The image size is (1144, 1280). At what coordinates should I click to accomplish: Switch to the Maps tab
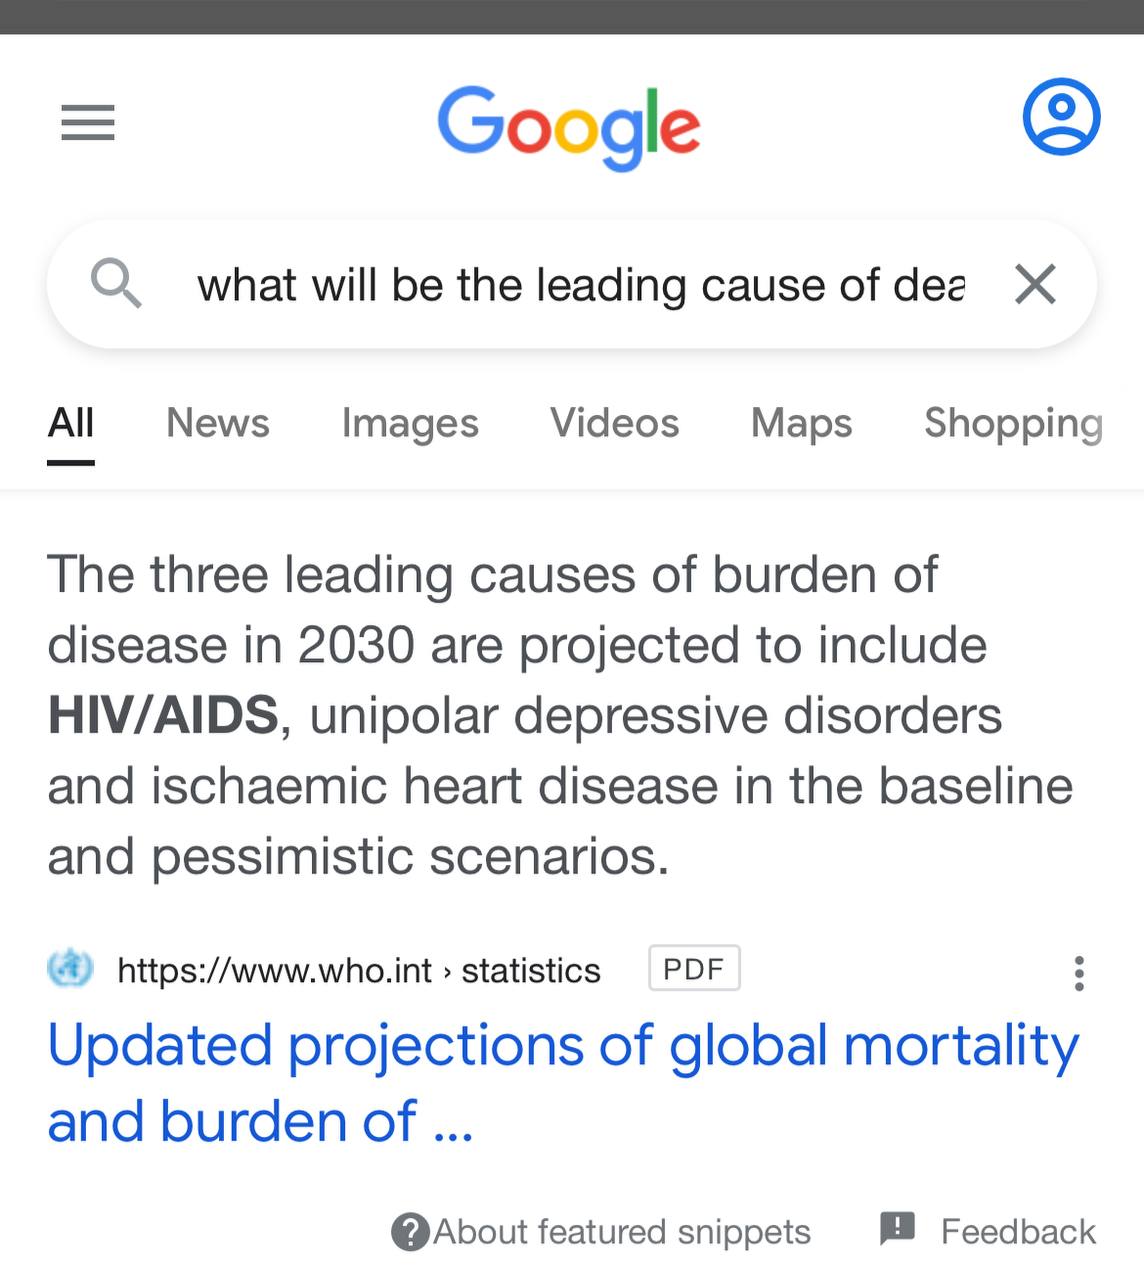[x=802, y=423]
